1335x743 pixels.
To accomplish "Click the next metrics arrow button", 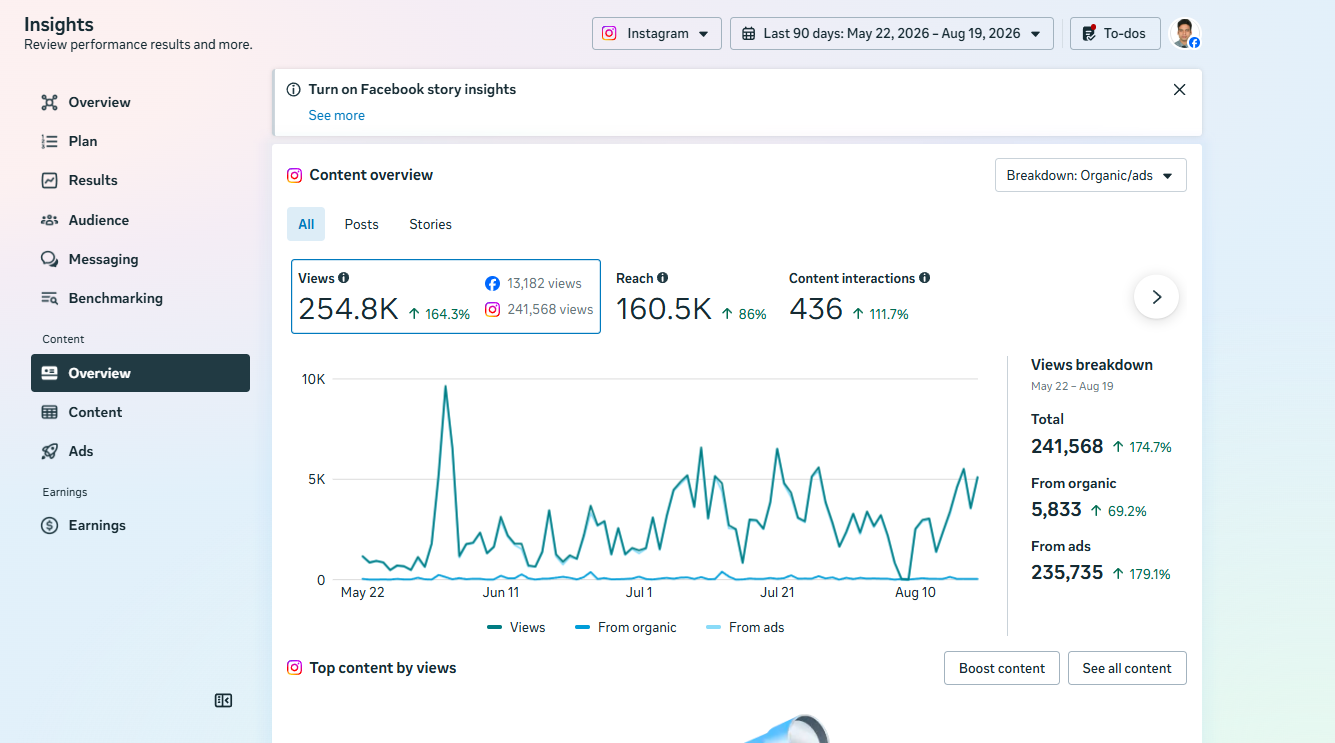I will pyautogui.click(x=1156, y=296).
